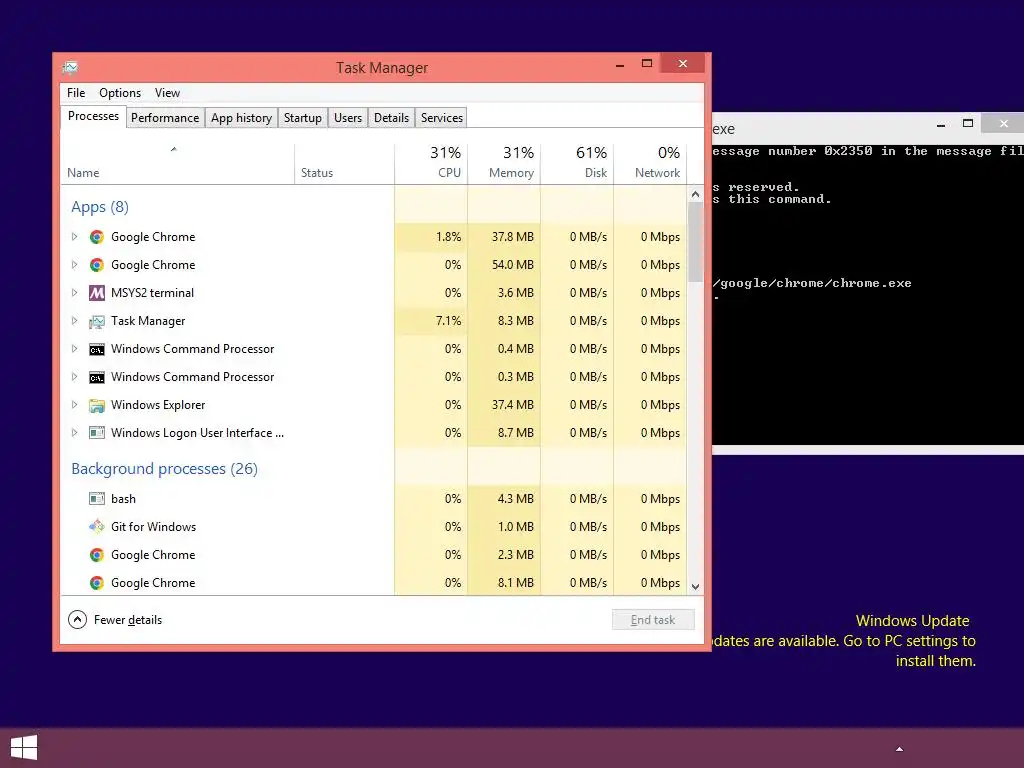Sort by the Status column header
Image resolution: width=1024 pixels, height=768 pixels.
(345, 163)
